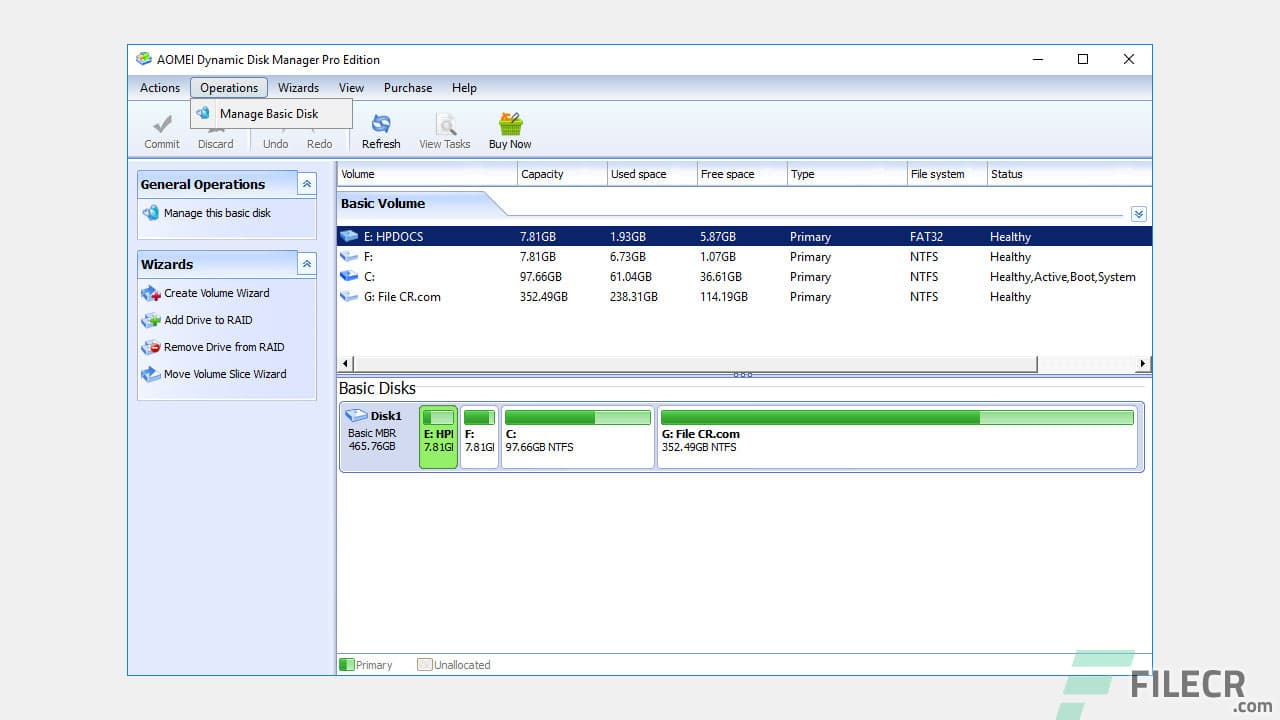Image resolution: width=1280 pixels, height=720 pixels.
Task: Collapse the Wizards panel
Action: [305, 264]
